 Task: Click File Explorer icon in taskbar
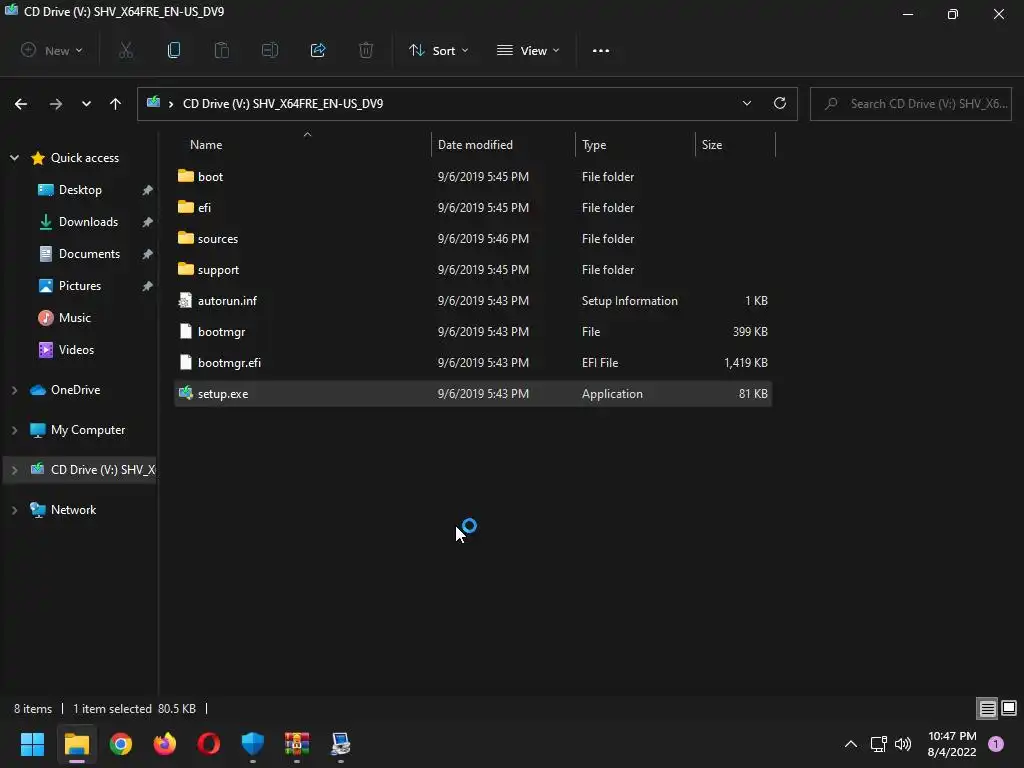coord(76,744)
